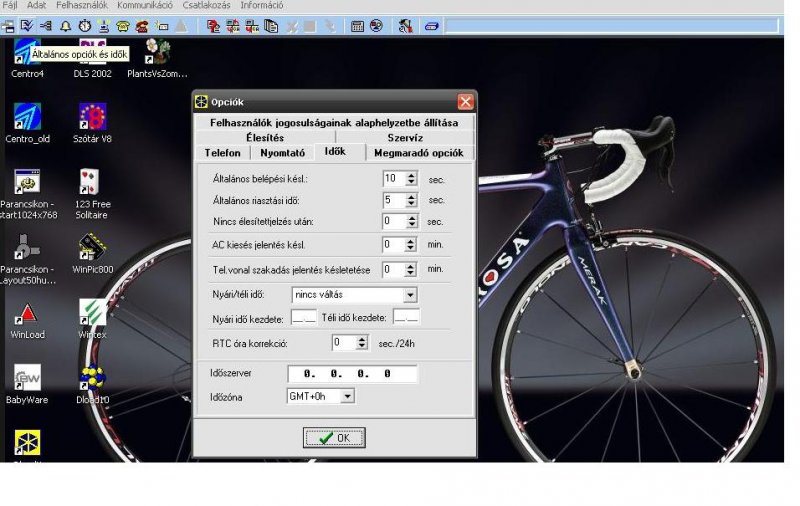Switch to the Szervíz tab
The width and height of the screenshot is (800, 506).
405,138
